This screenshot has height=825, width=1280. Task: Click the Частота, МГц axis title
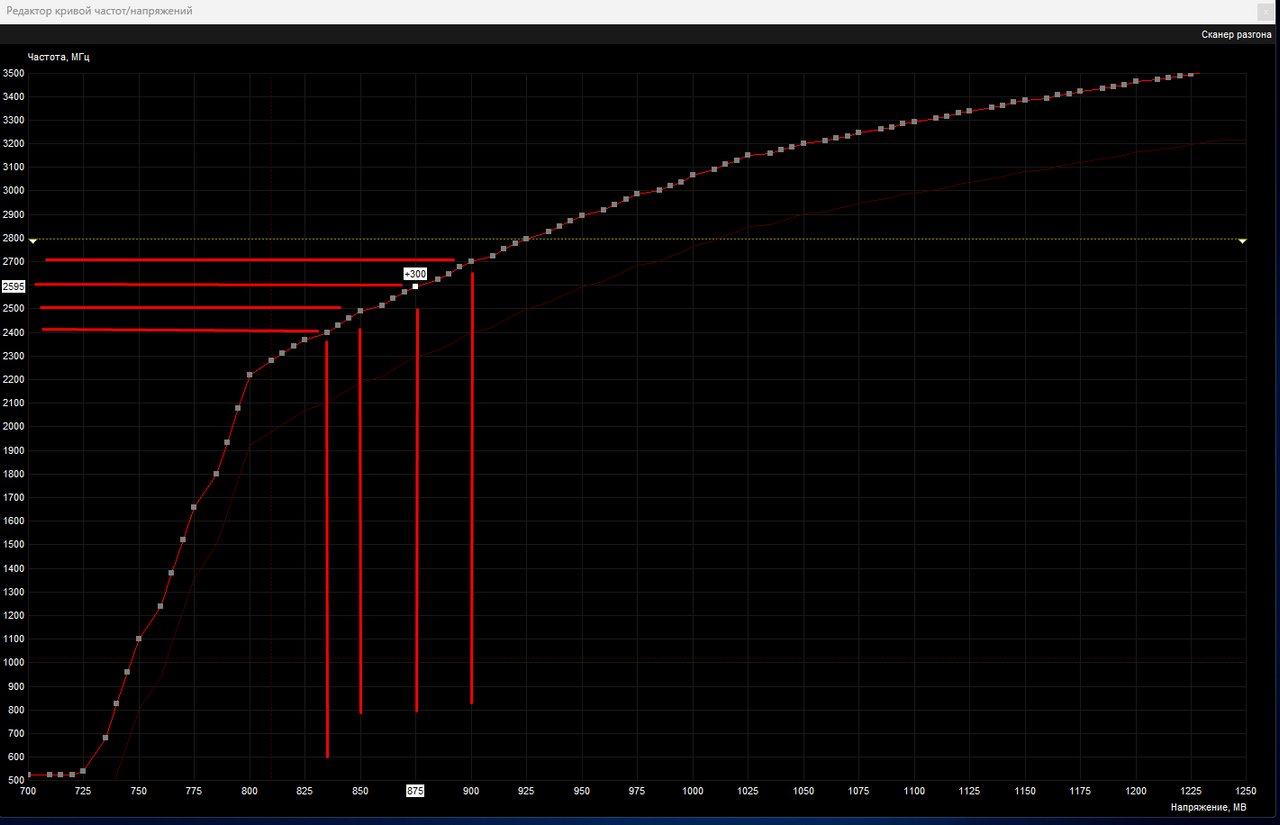pos(61,57)
